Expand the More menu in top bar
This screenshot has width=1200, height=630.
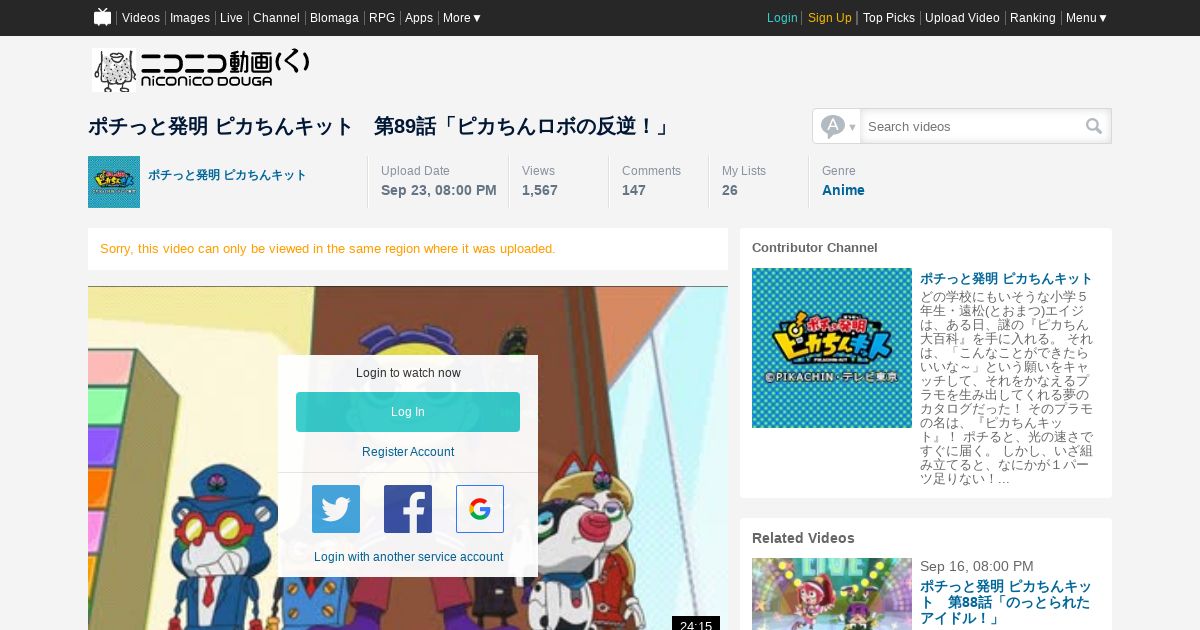tap(462, 18)
